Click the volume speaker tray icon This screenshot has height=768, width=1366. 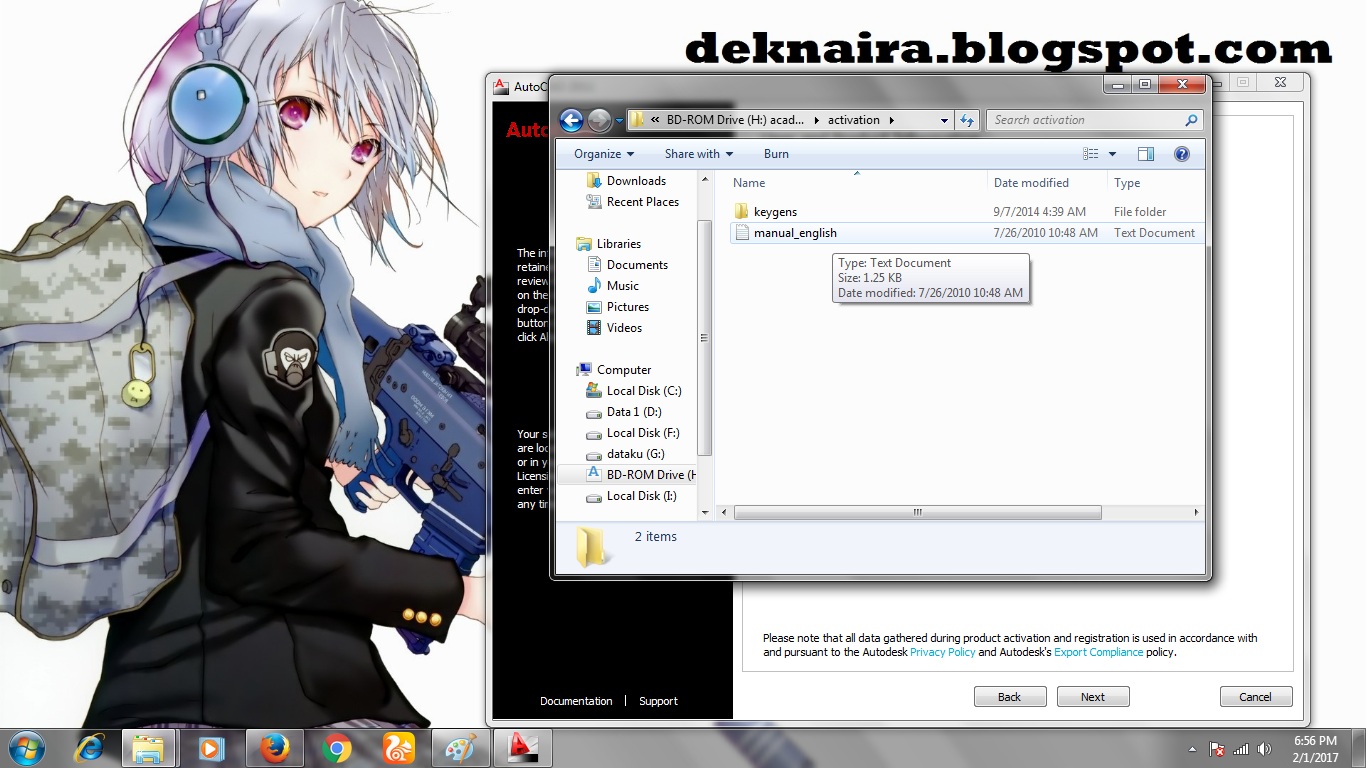tap(1266, 748)
